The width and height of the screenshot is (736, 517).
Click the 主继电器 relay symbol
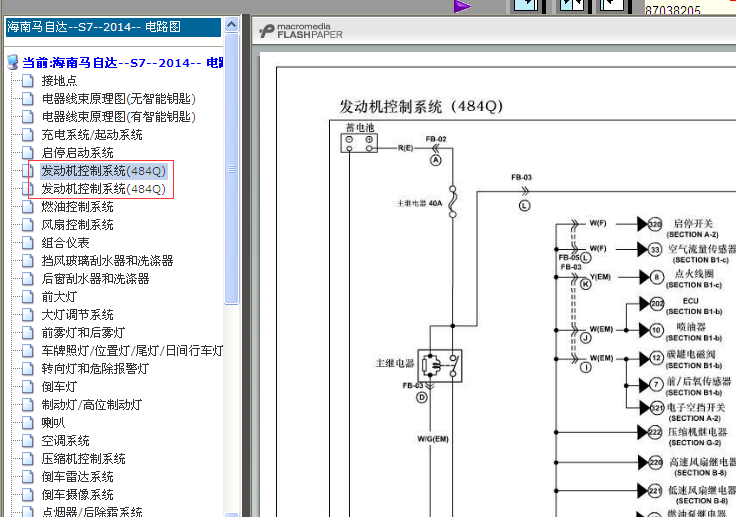(440, 365)
